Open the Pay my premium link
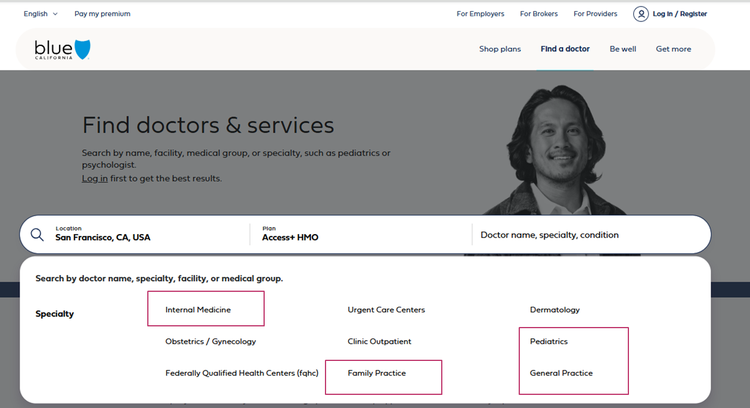Image resolution: width=750 pixels, height=408 pixels. [102, 14]
